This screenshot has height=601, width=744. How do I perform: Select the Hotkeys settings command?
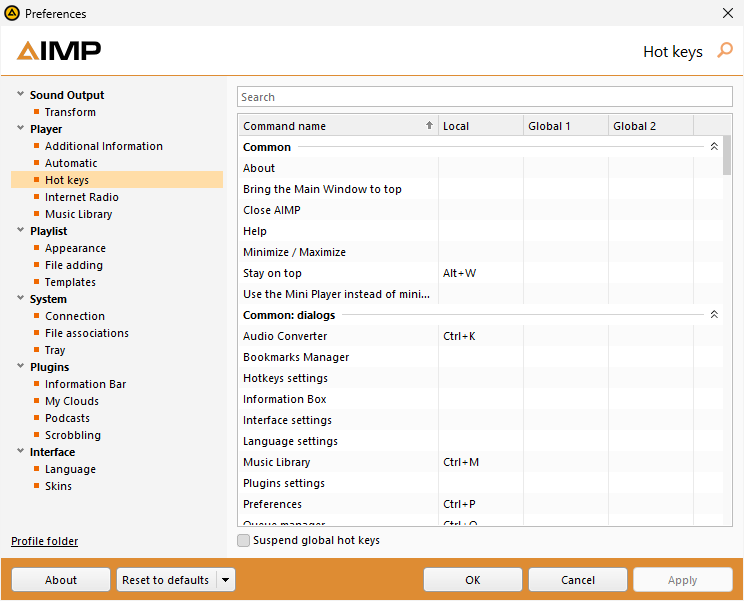pyautogui.click(x=480, y=378)
